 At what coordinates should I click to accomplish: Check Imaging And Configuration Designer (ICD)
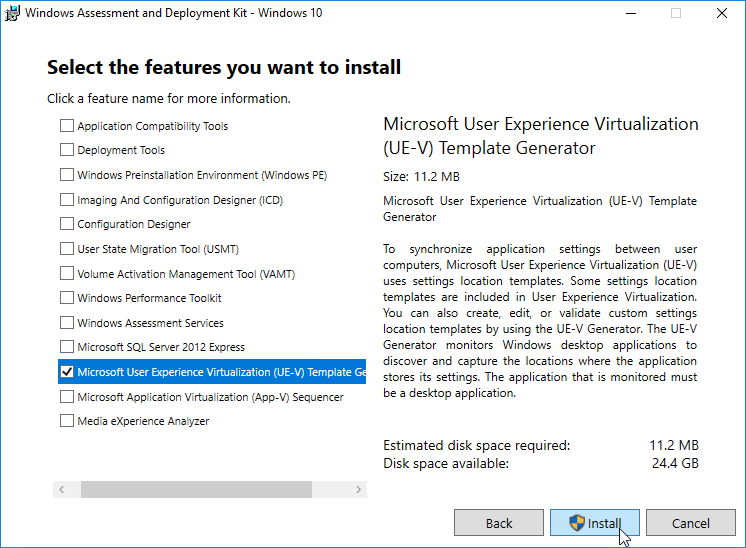[x=67, y=199]
